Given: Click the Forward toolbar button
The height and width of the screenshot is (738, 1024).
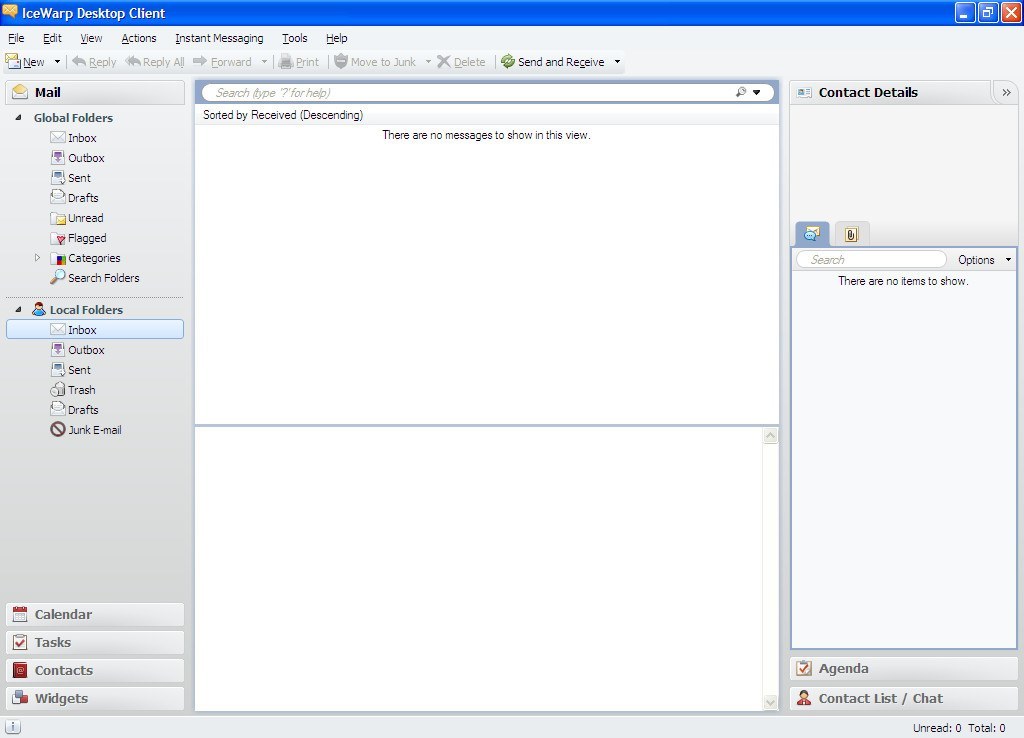Looking at the screenshot, I should point(223,62).
